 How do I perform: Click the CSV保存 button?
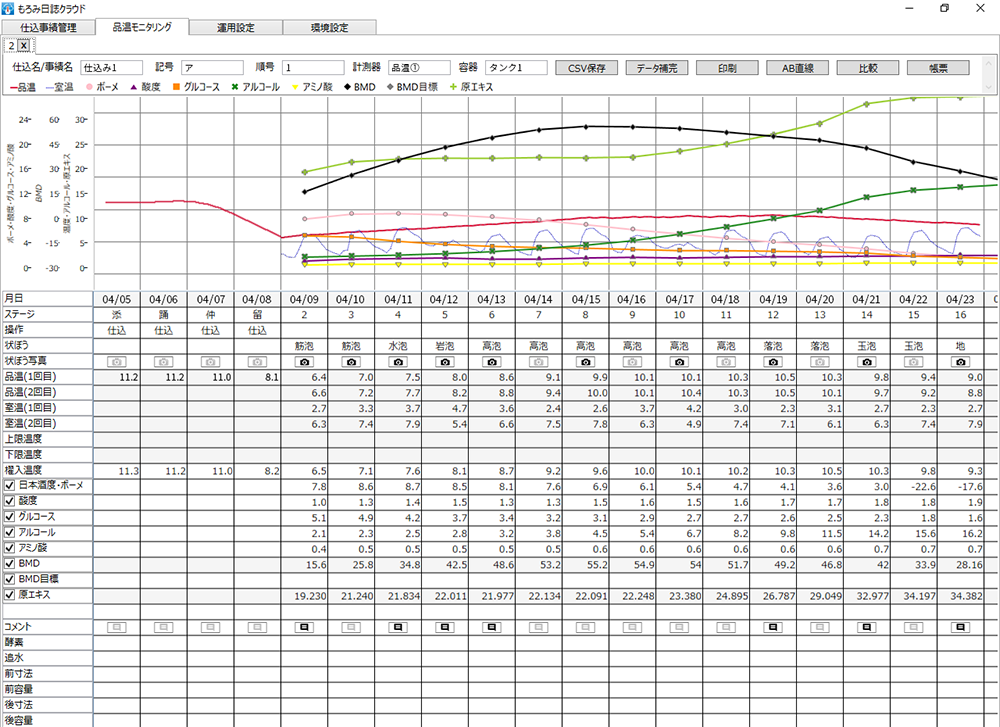587,68
